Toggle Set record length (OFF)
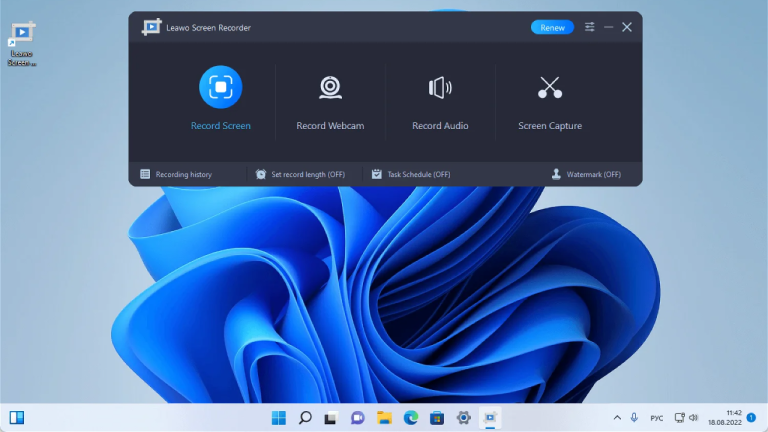768x432 pixels. (x=300, y=174)
